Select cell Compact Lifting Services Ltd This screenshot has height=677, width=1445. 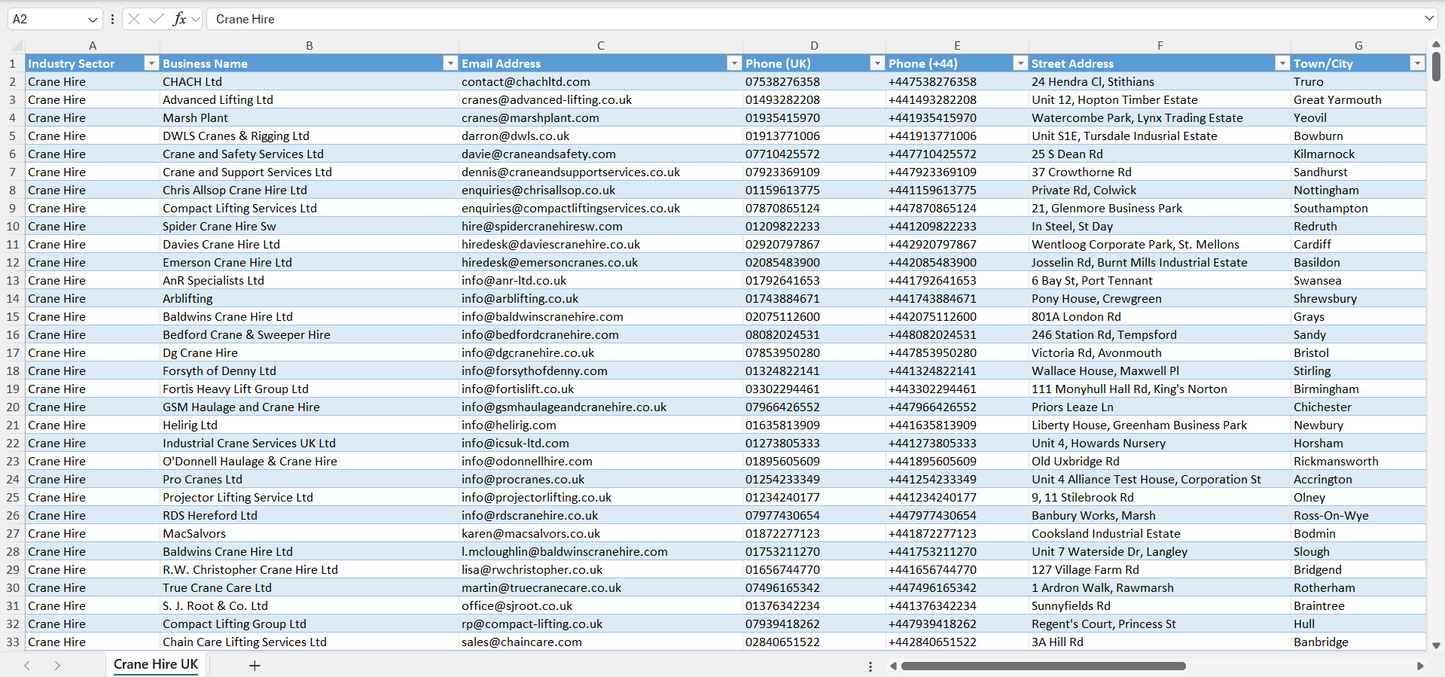(309, 208)
